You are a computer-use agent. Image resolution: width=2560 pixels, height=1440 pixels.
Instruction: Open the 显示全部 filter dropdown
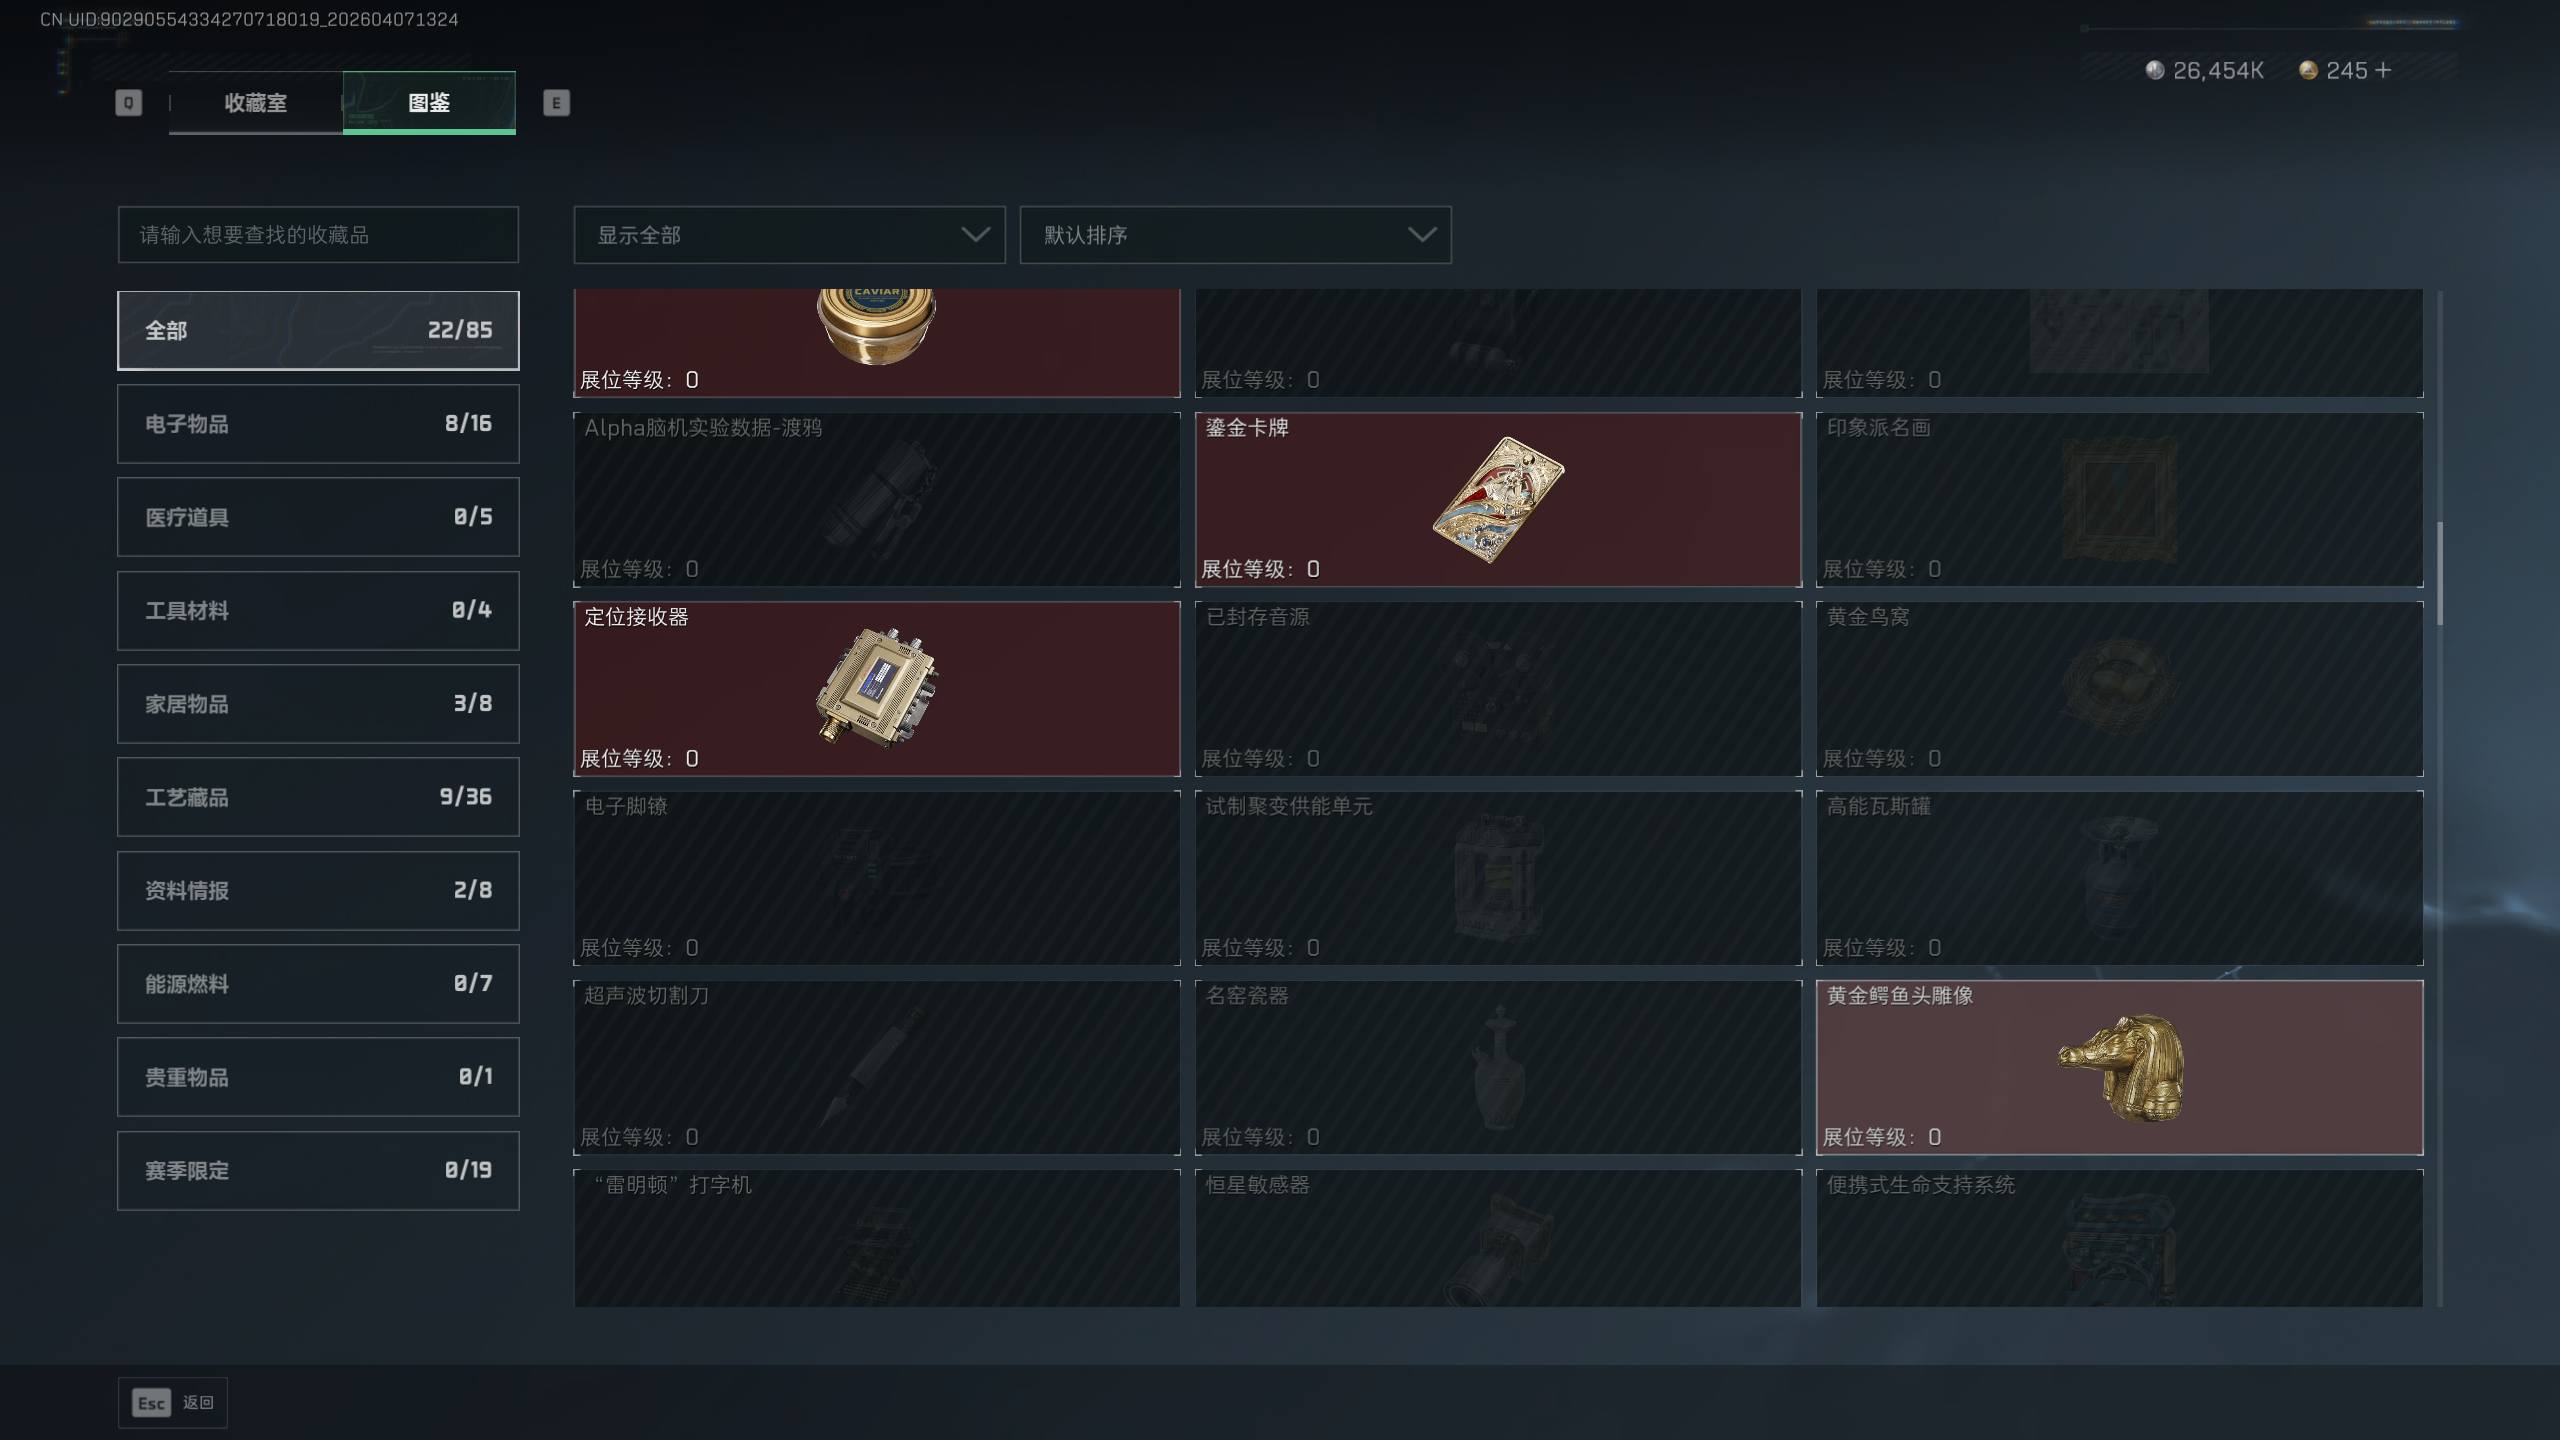[x=789, y=235]
